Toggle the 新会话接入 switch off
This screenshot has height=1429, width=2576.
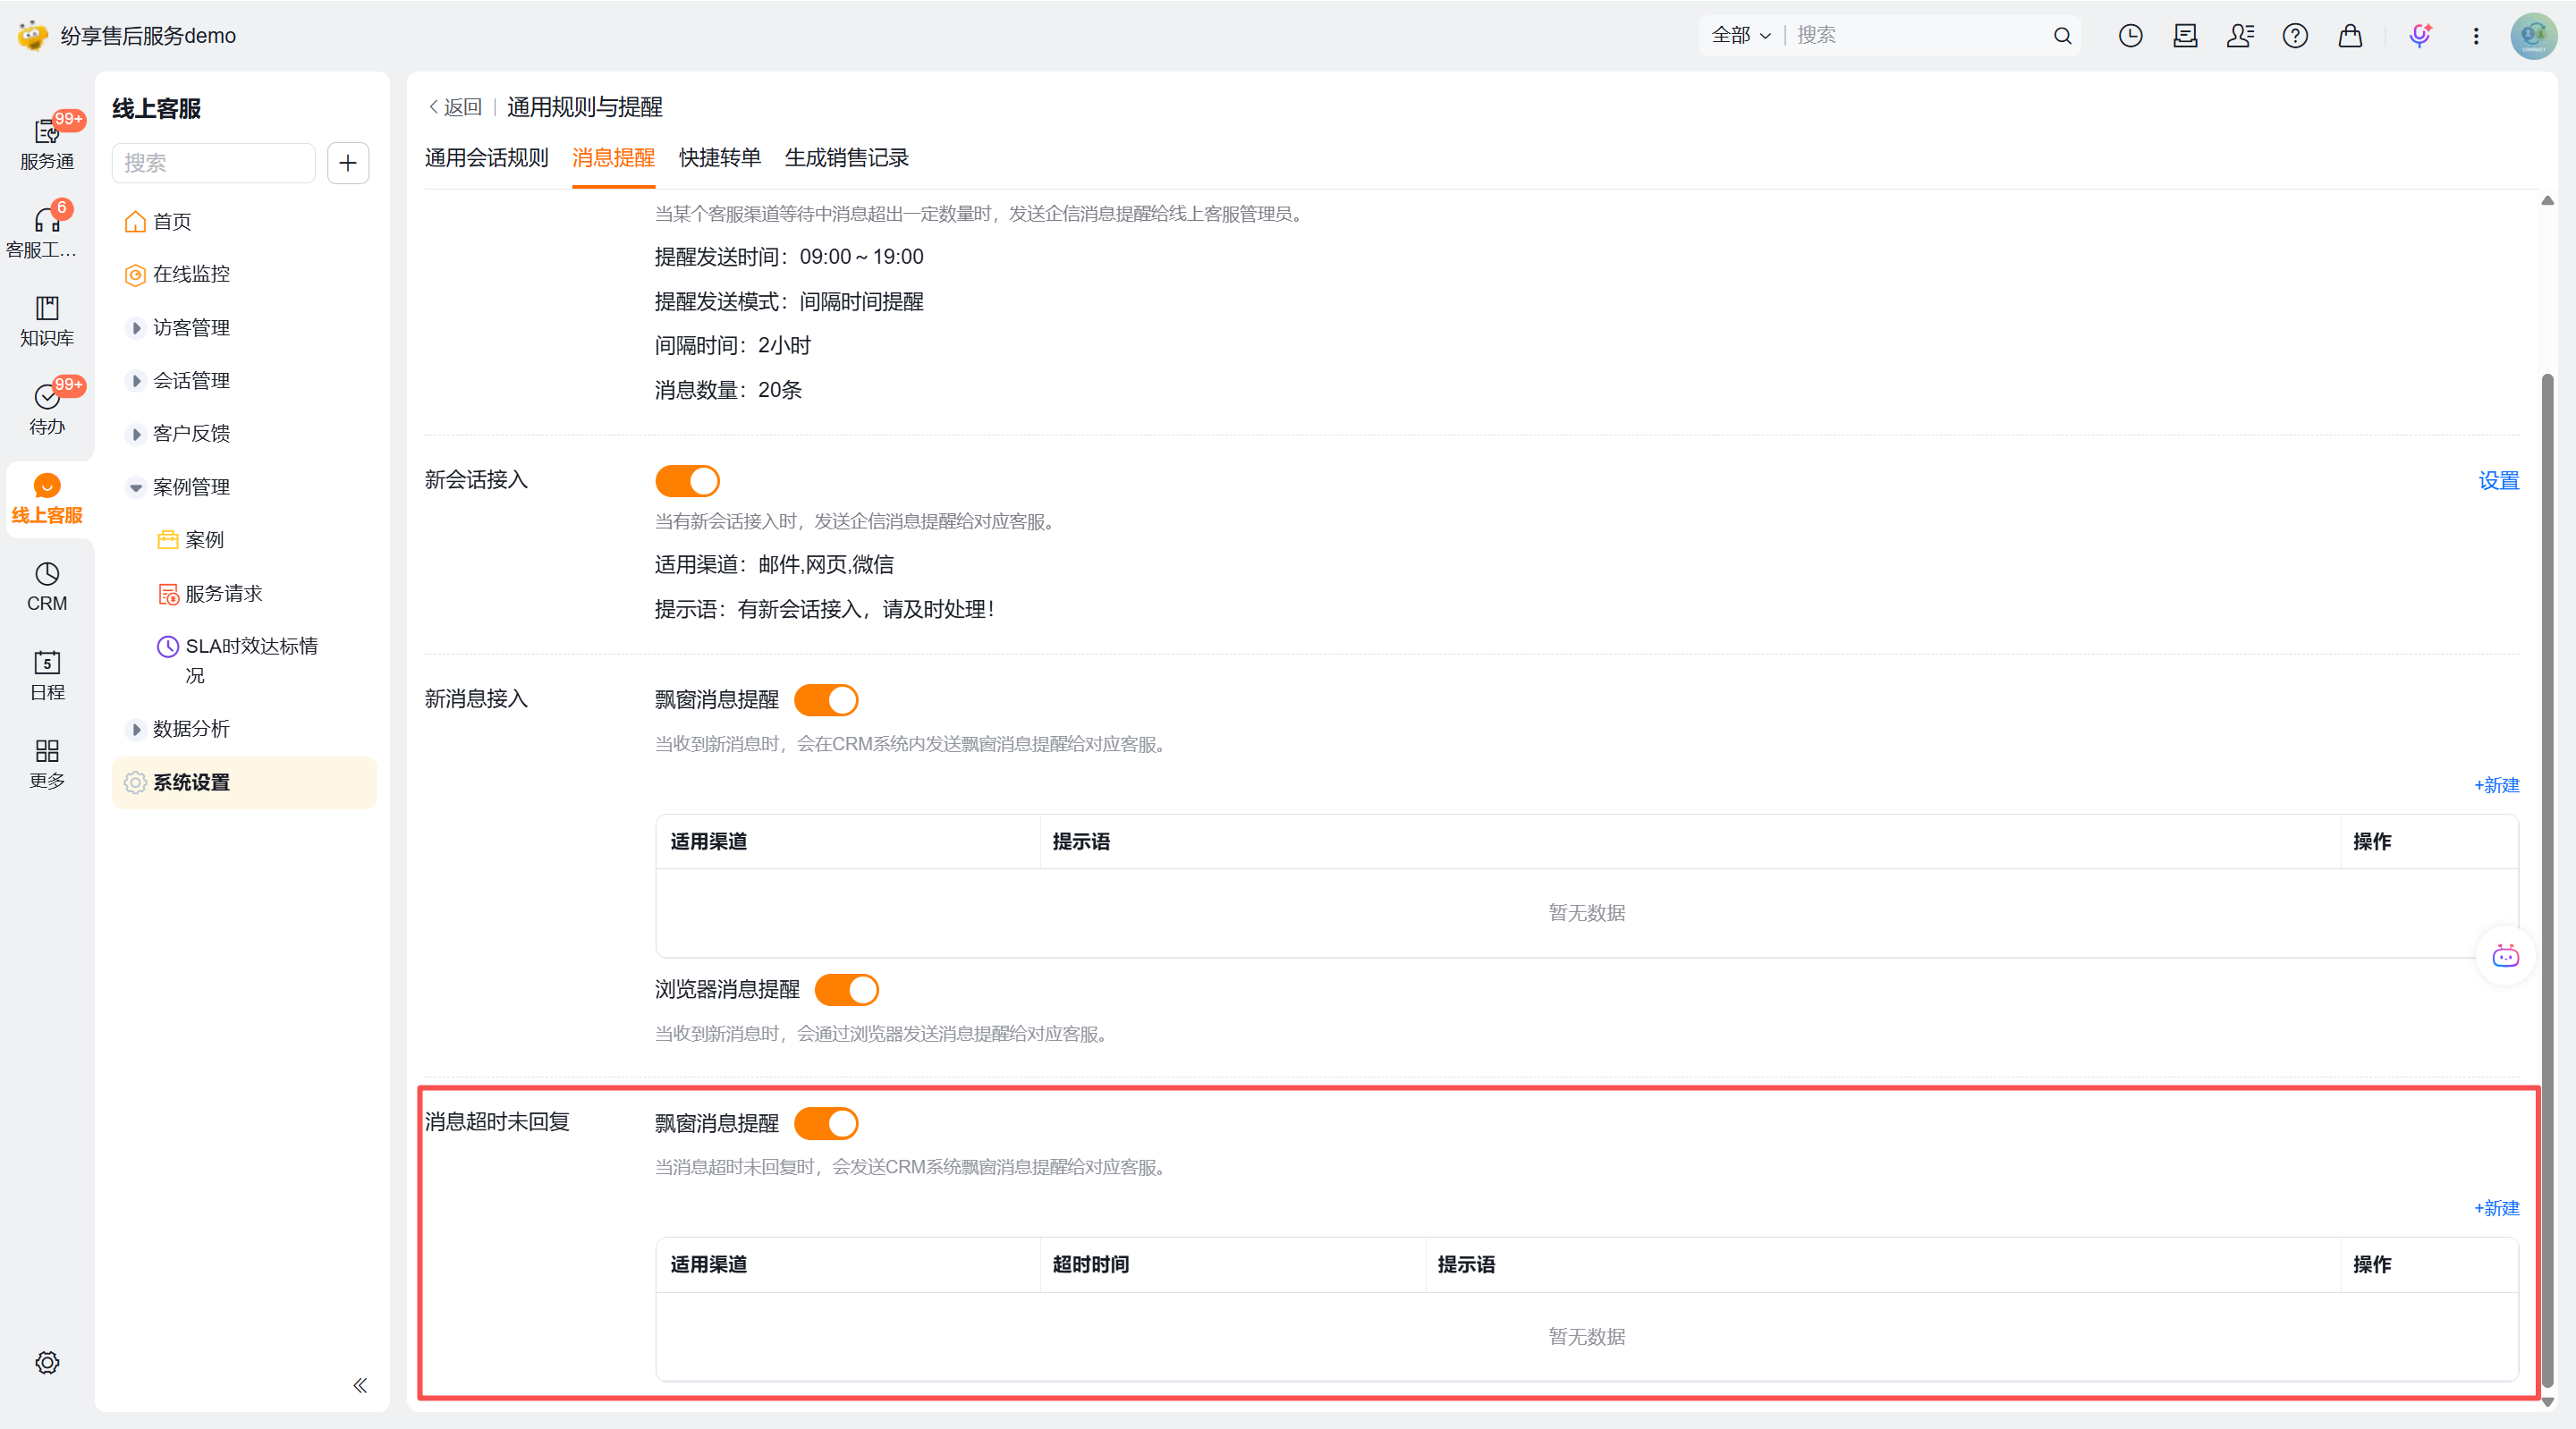[x=687, y=481]
